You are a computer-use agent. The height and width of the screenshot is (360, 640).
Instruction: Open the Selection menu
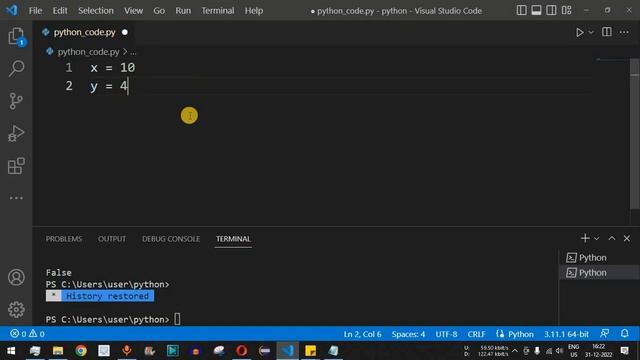(96, 11)
